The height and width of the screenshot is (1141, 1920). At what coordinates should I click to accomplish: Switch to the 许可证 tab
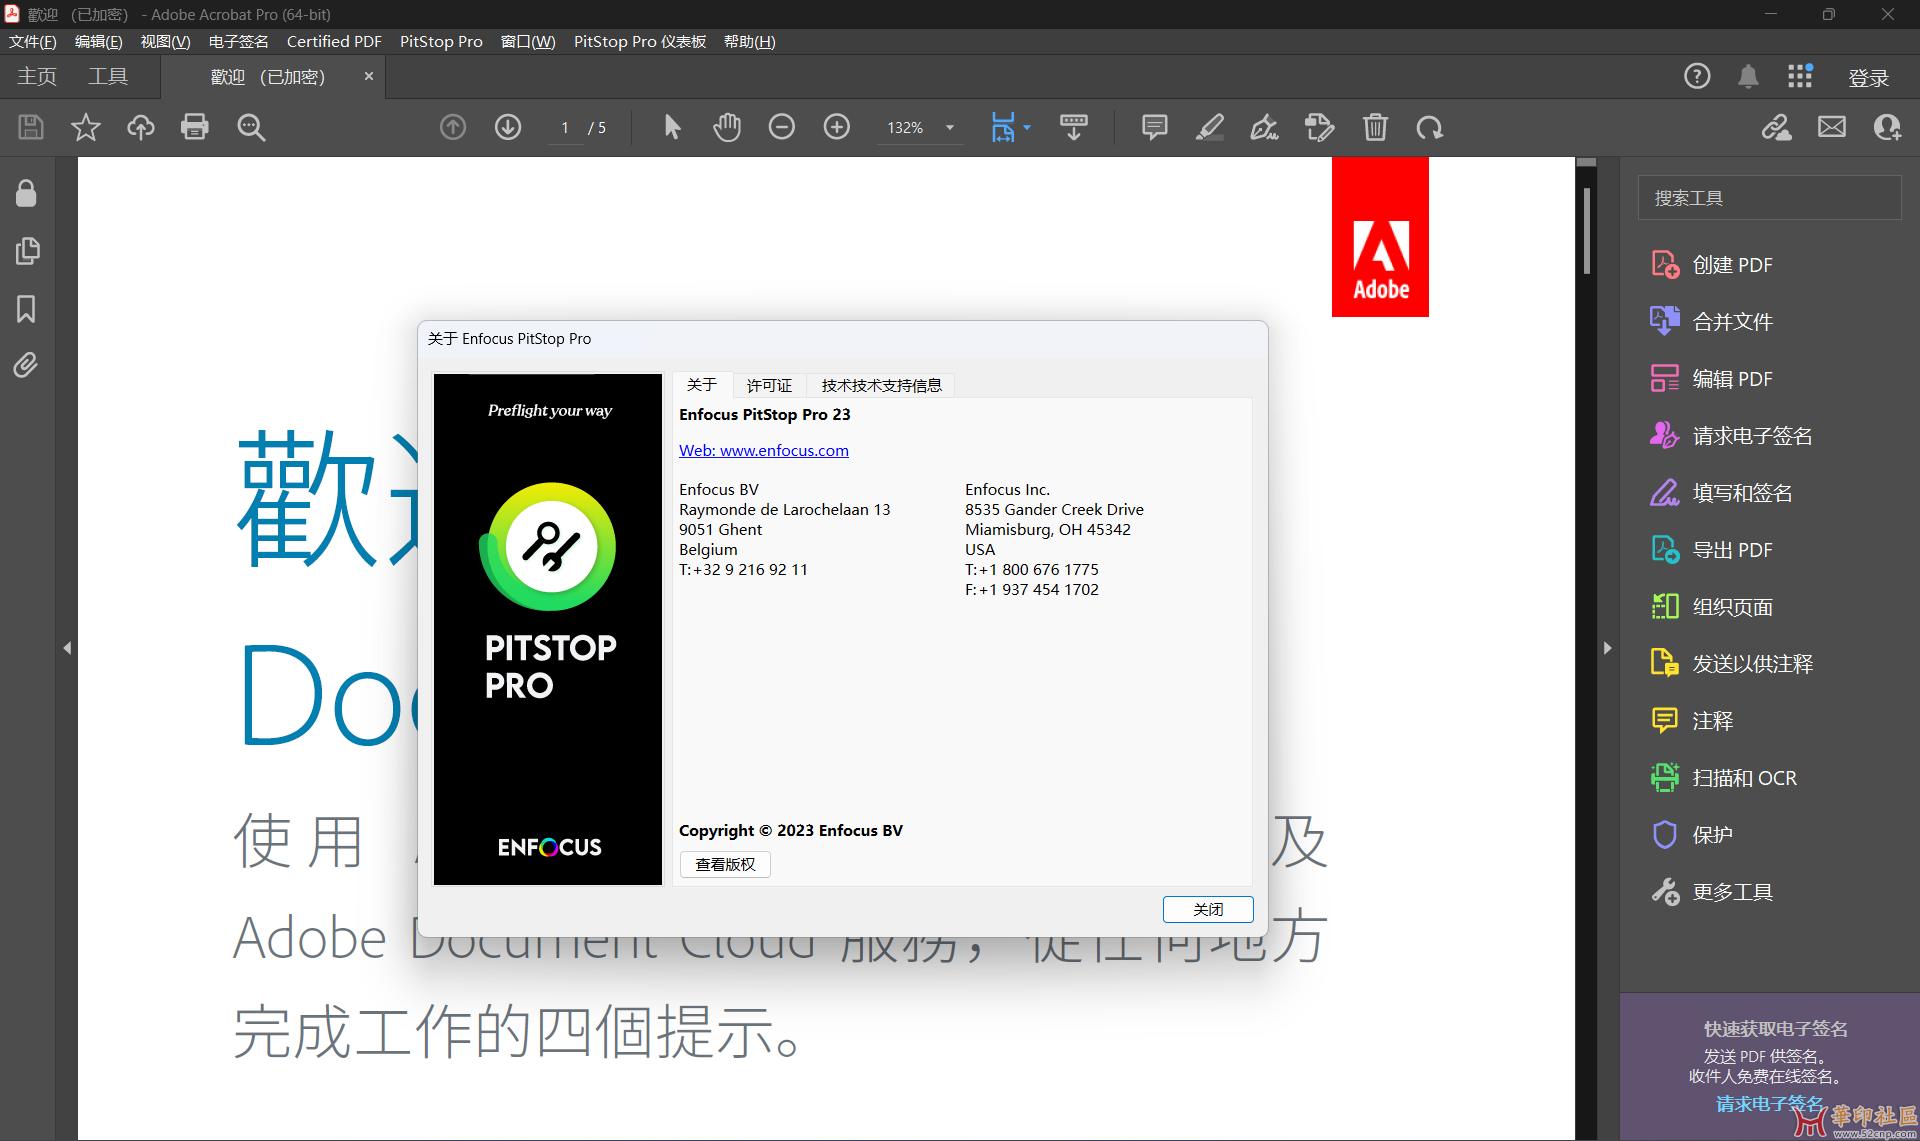tap(769, 385)
